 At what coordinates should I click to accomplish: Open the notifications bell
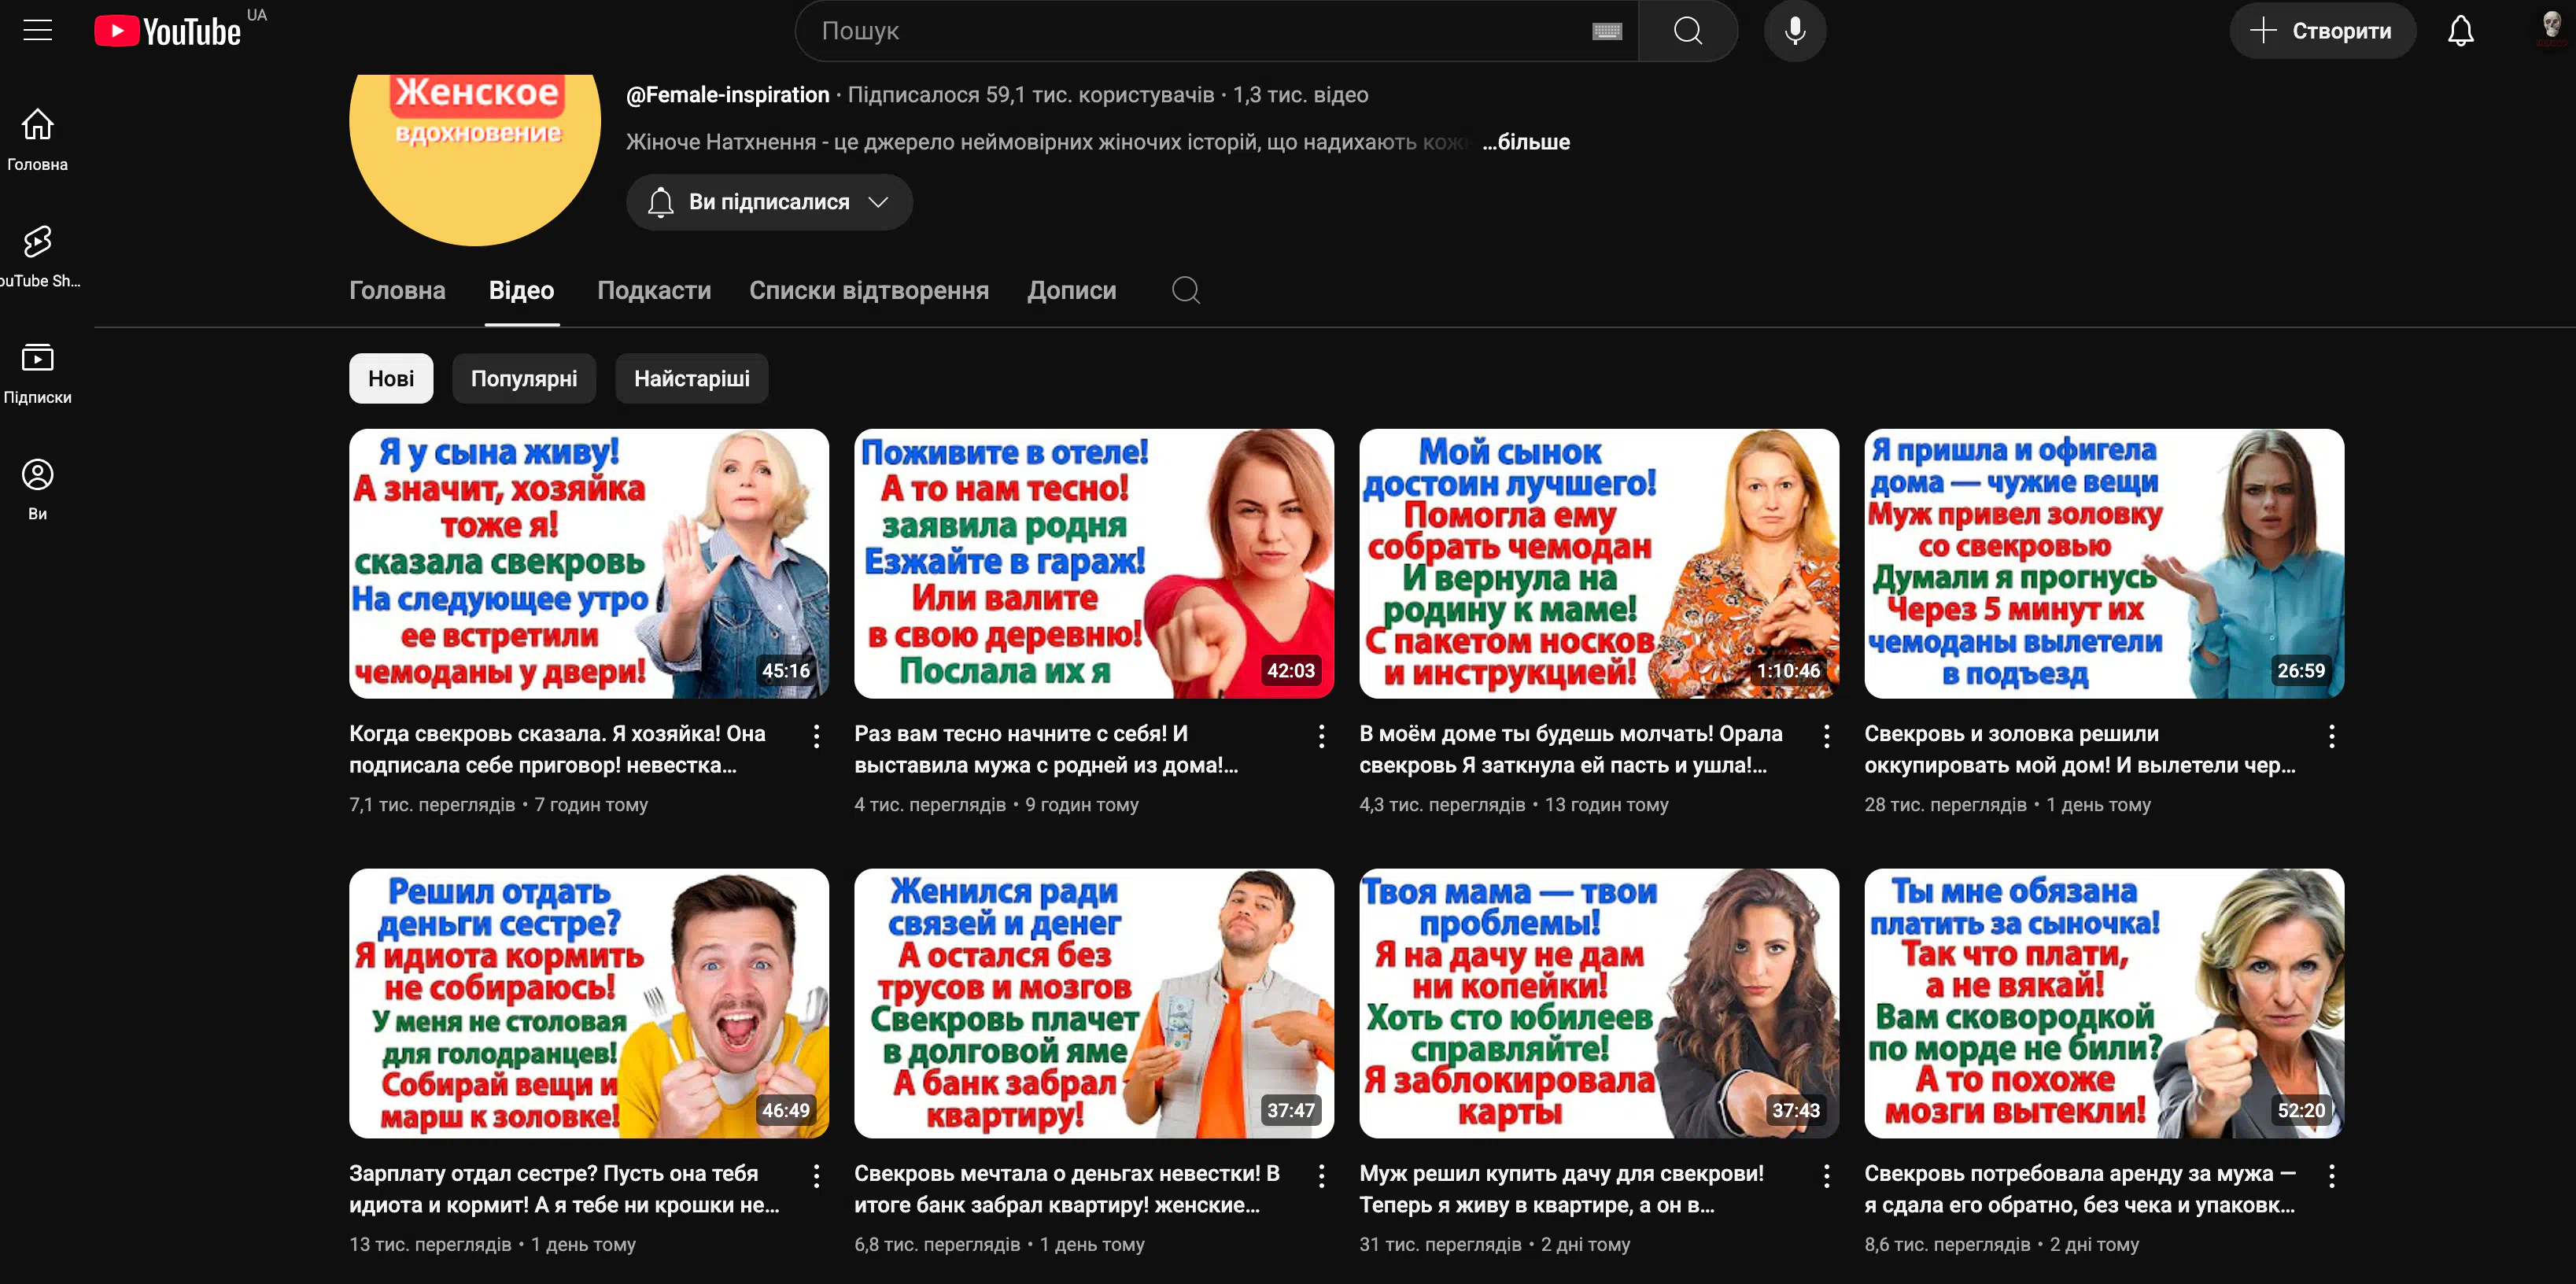(2460, 31)
